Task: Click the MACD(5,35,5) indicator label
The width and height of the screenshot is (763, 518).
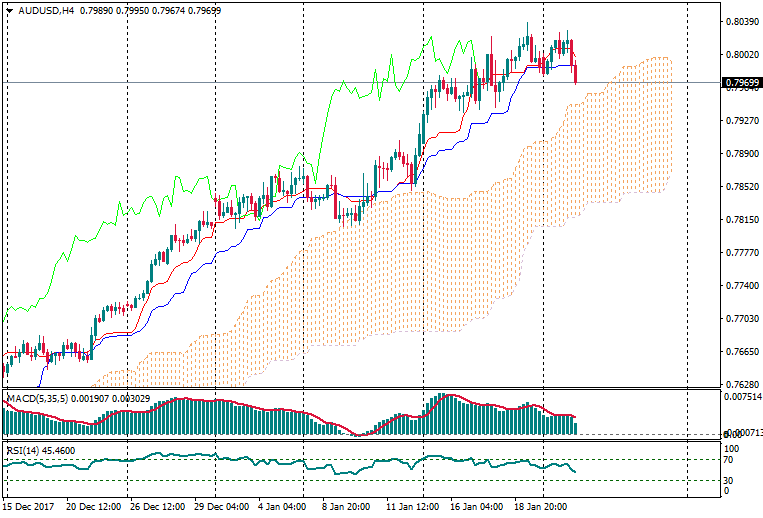Action: 37,399
